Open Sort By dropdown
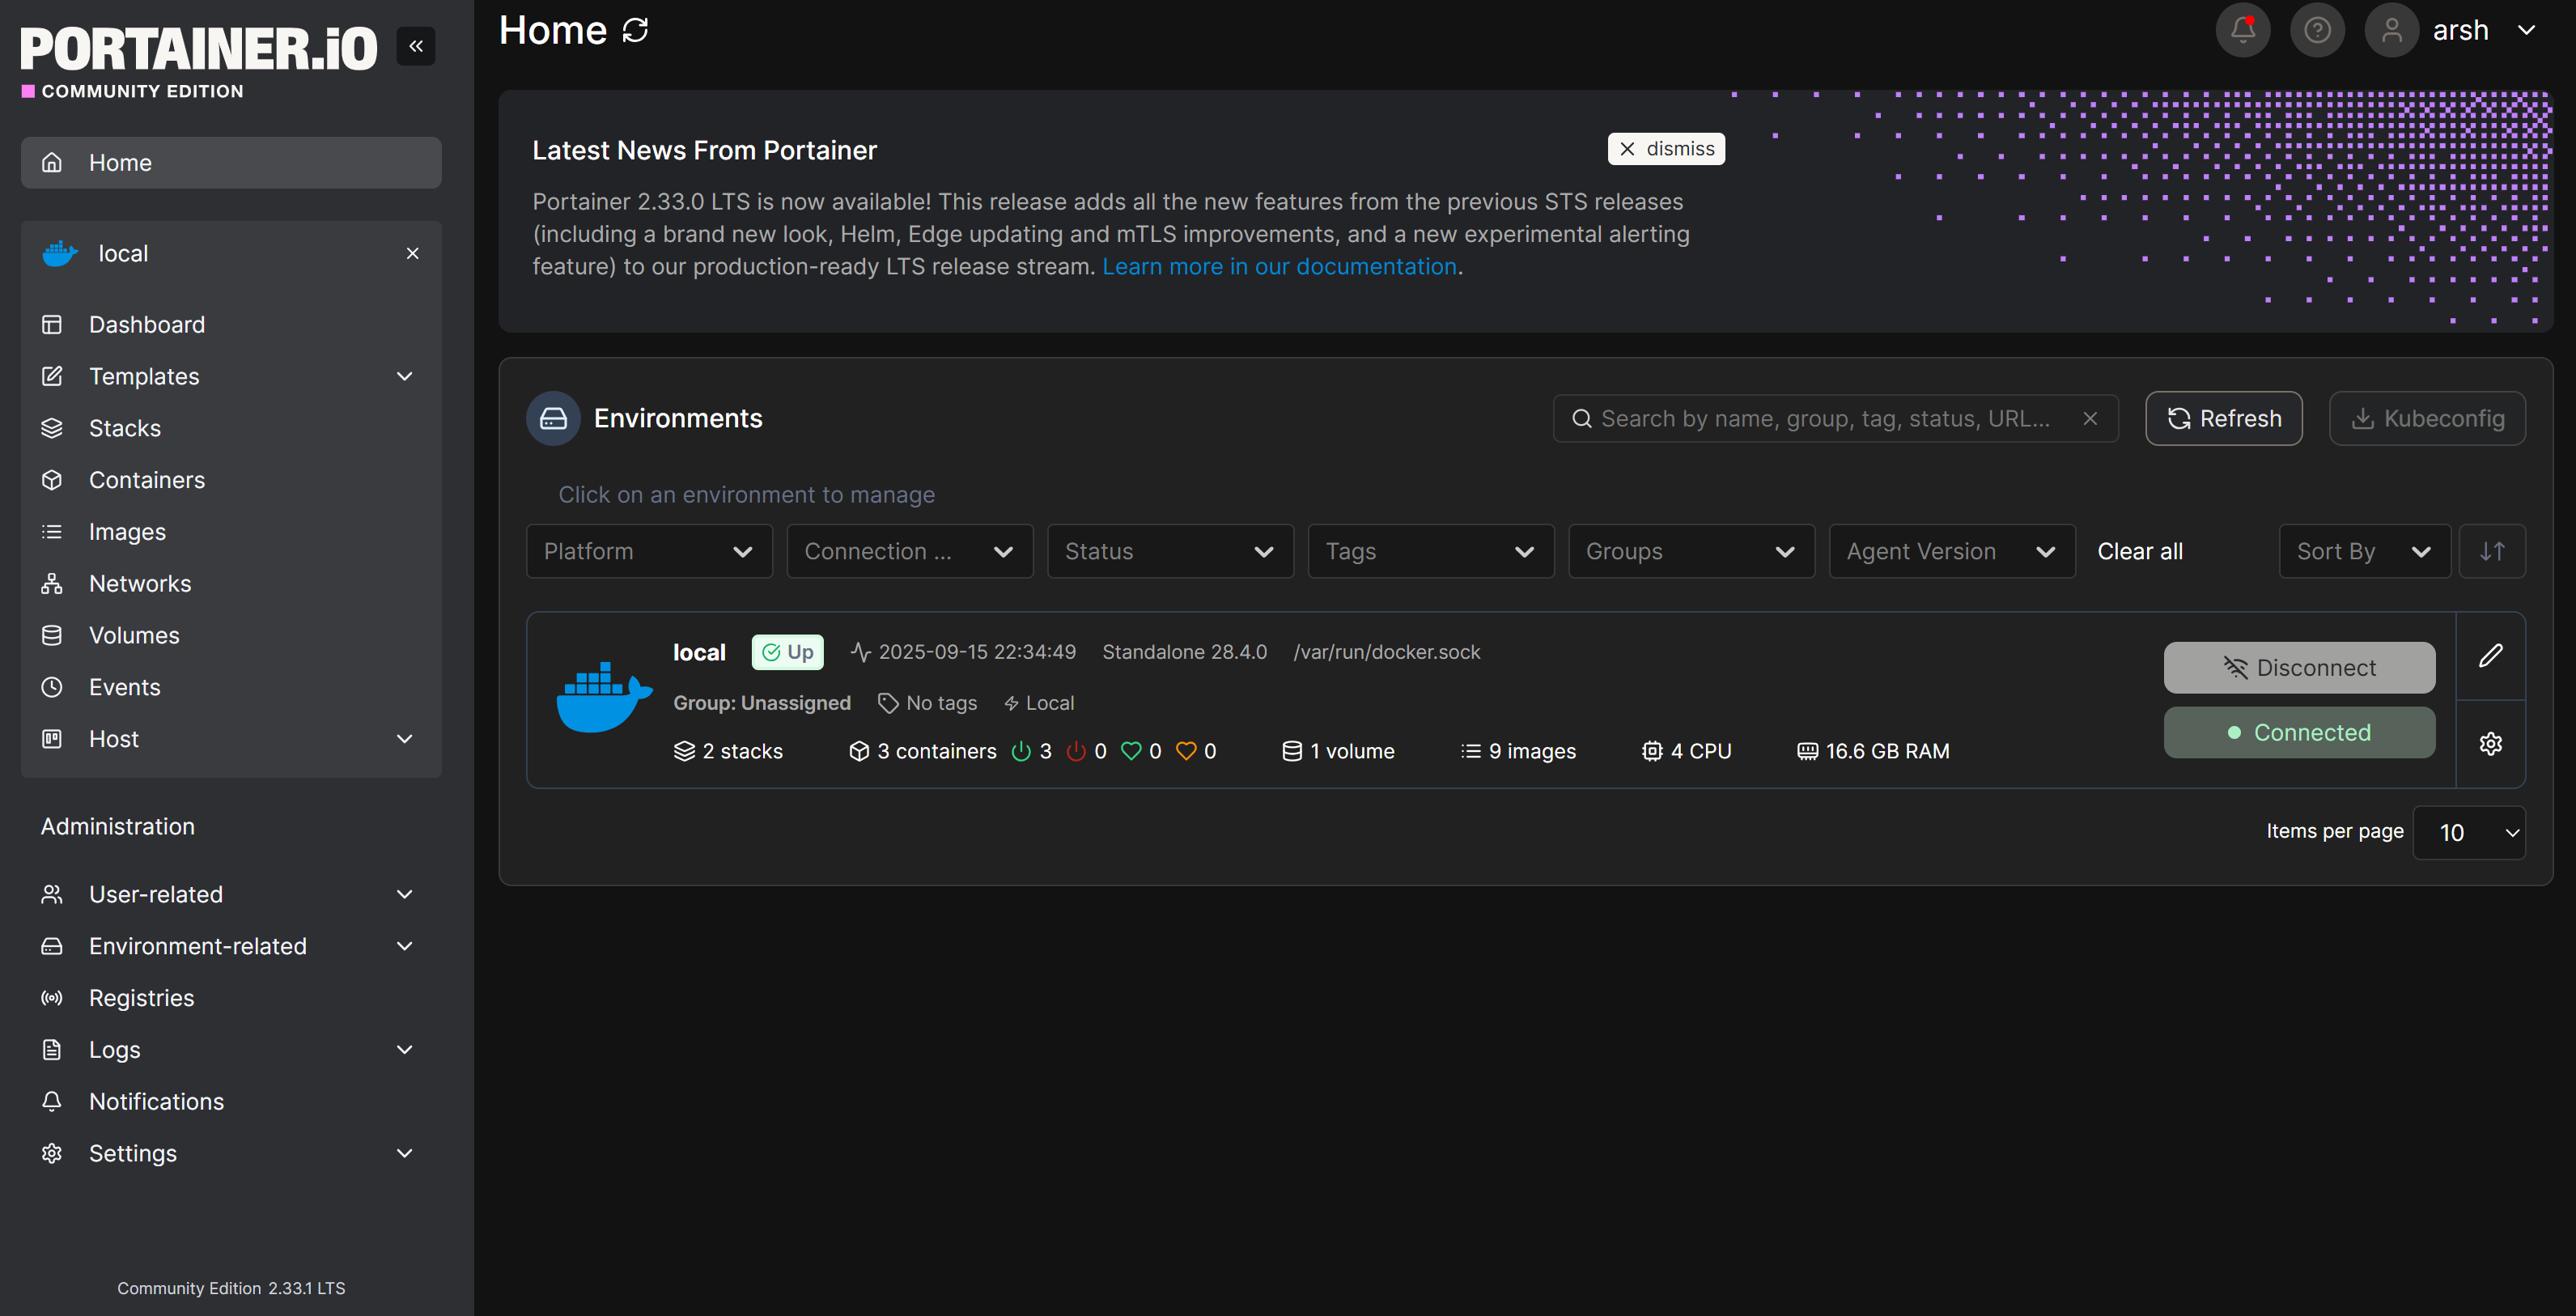Image resolution: width=2576 pixels, height=1316 pixels. [x=2364, y=552]
